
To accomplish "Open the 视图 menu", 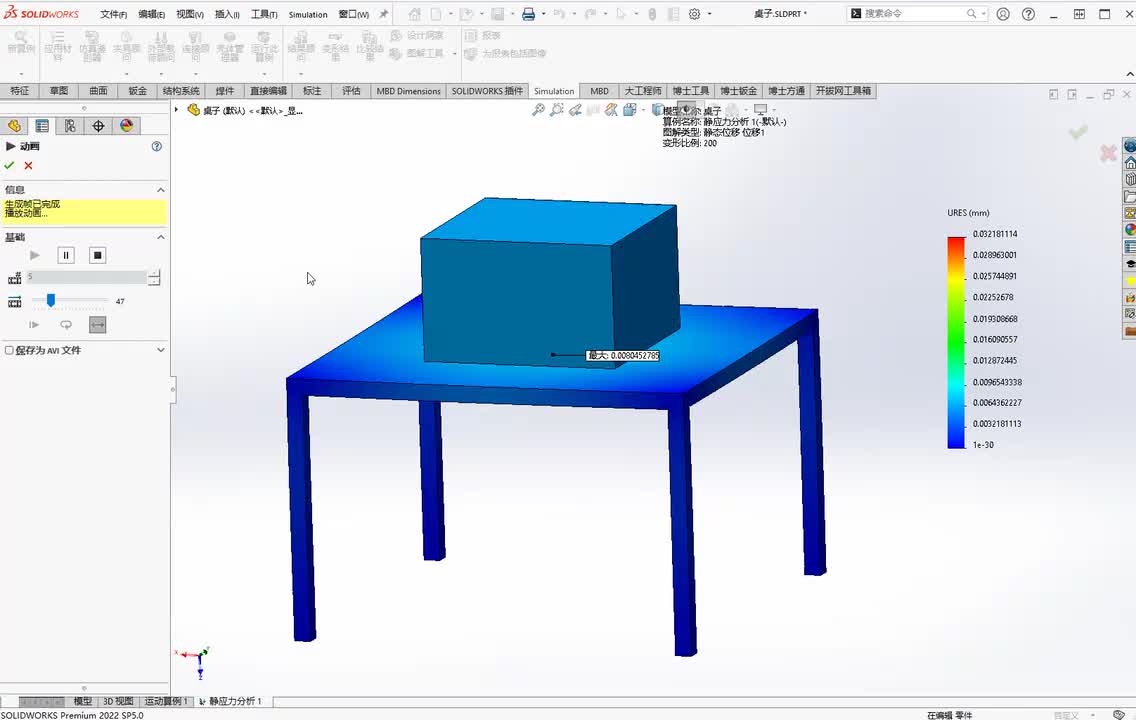I will [190, 14].
